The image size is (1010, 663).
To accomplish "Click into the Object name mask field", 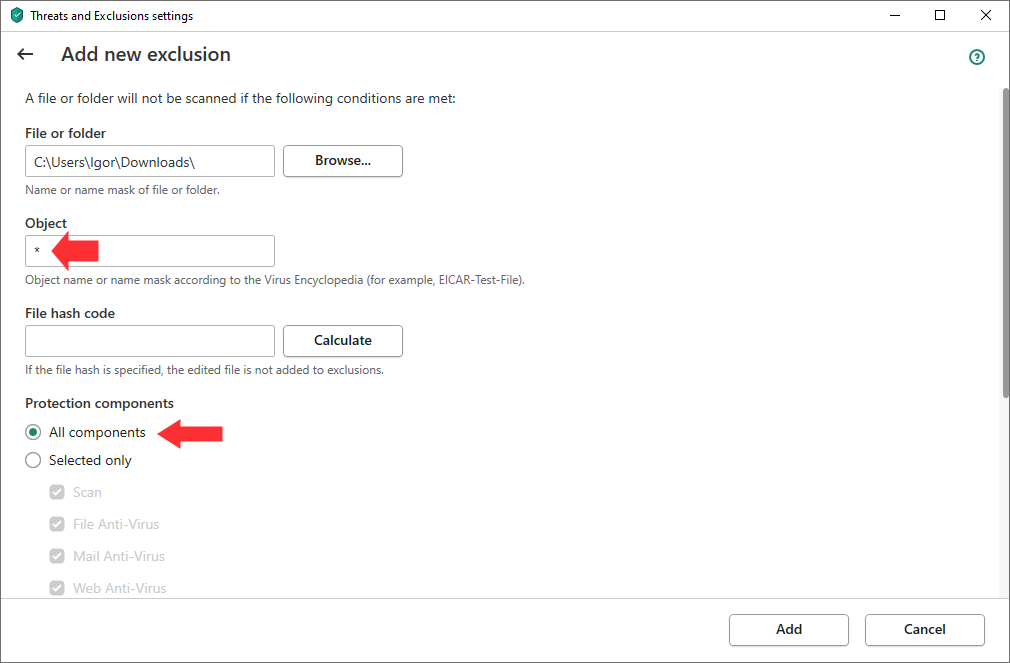I will point(150,251).
